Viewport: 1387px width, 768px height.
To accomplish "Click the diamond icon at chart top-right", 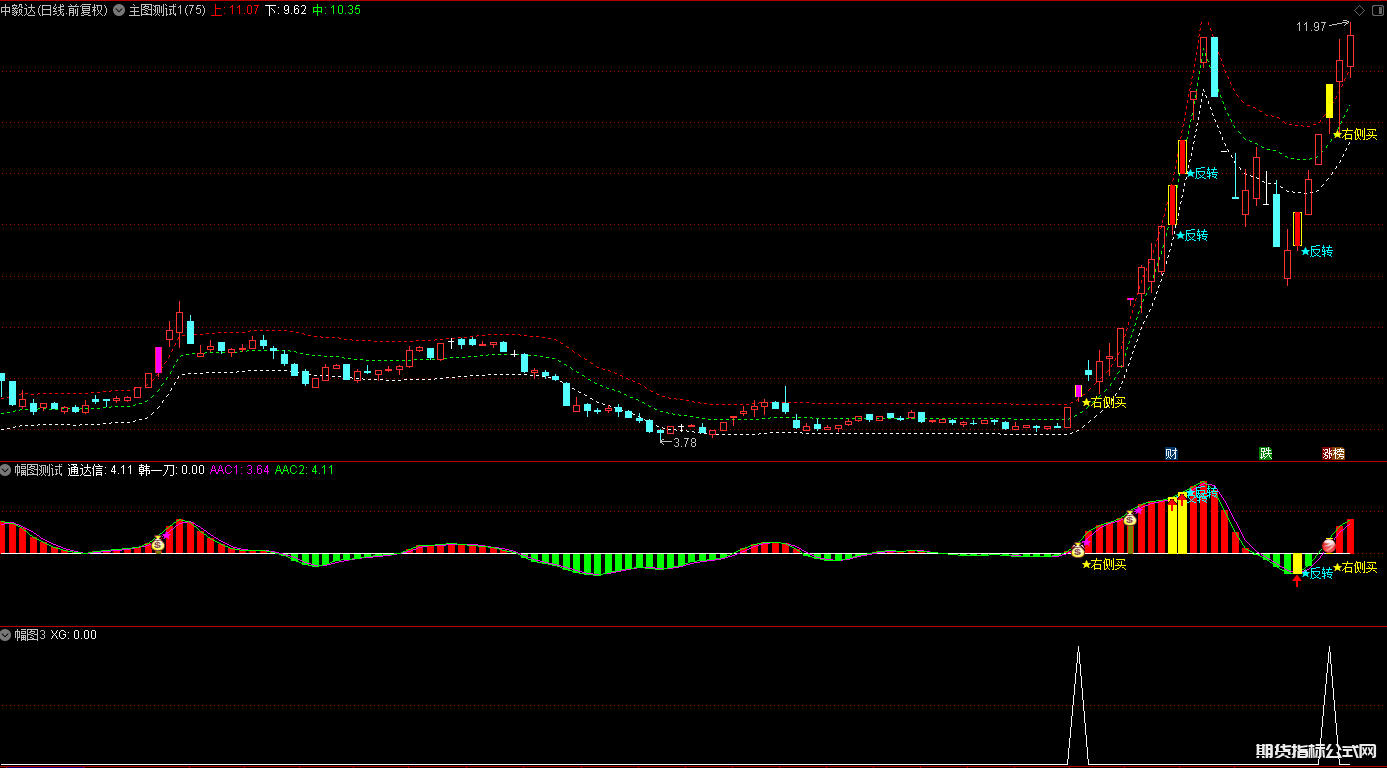I will click(1359, 10).
